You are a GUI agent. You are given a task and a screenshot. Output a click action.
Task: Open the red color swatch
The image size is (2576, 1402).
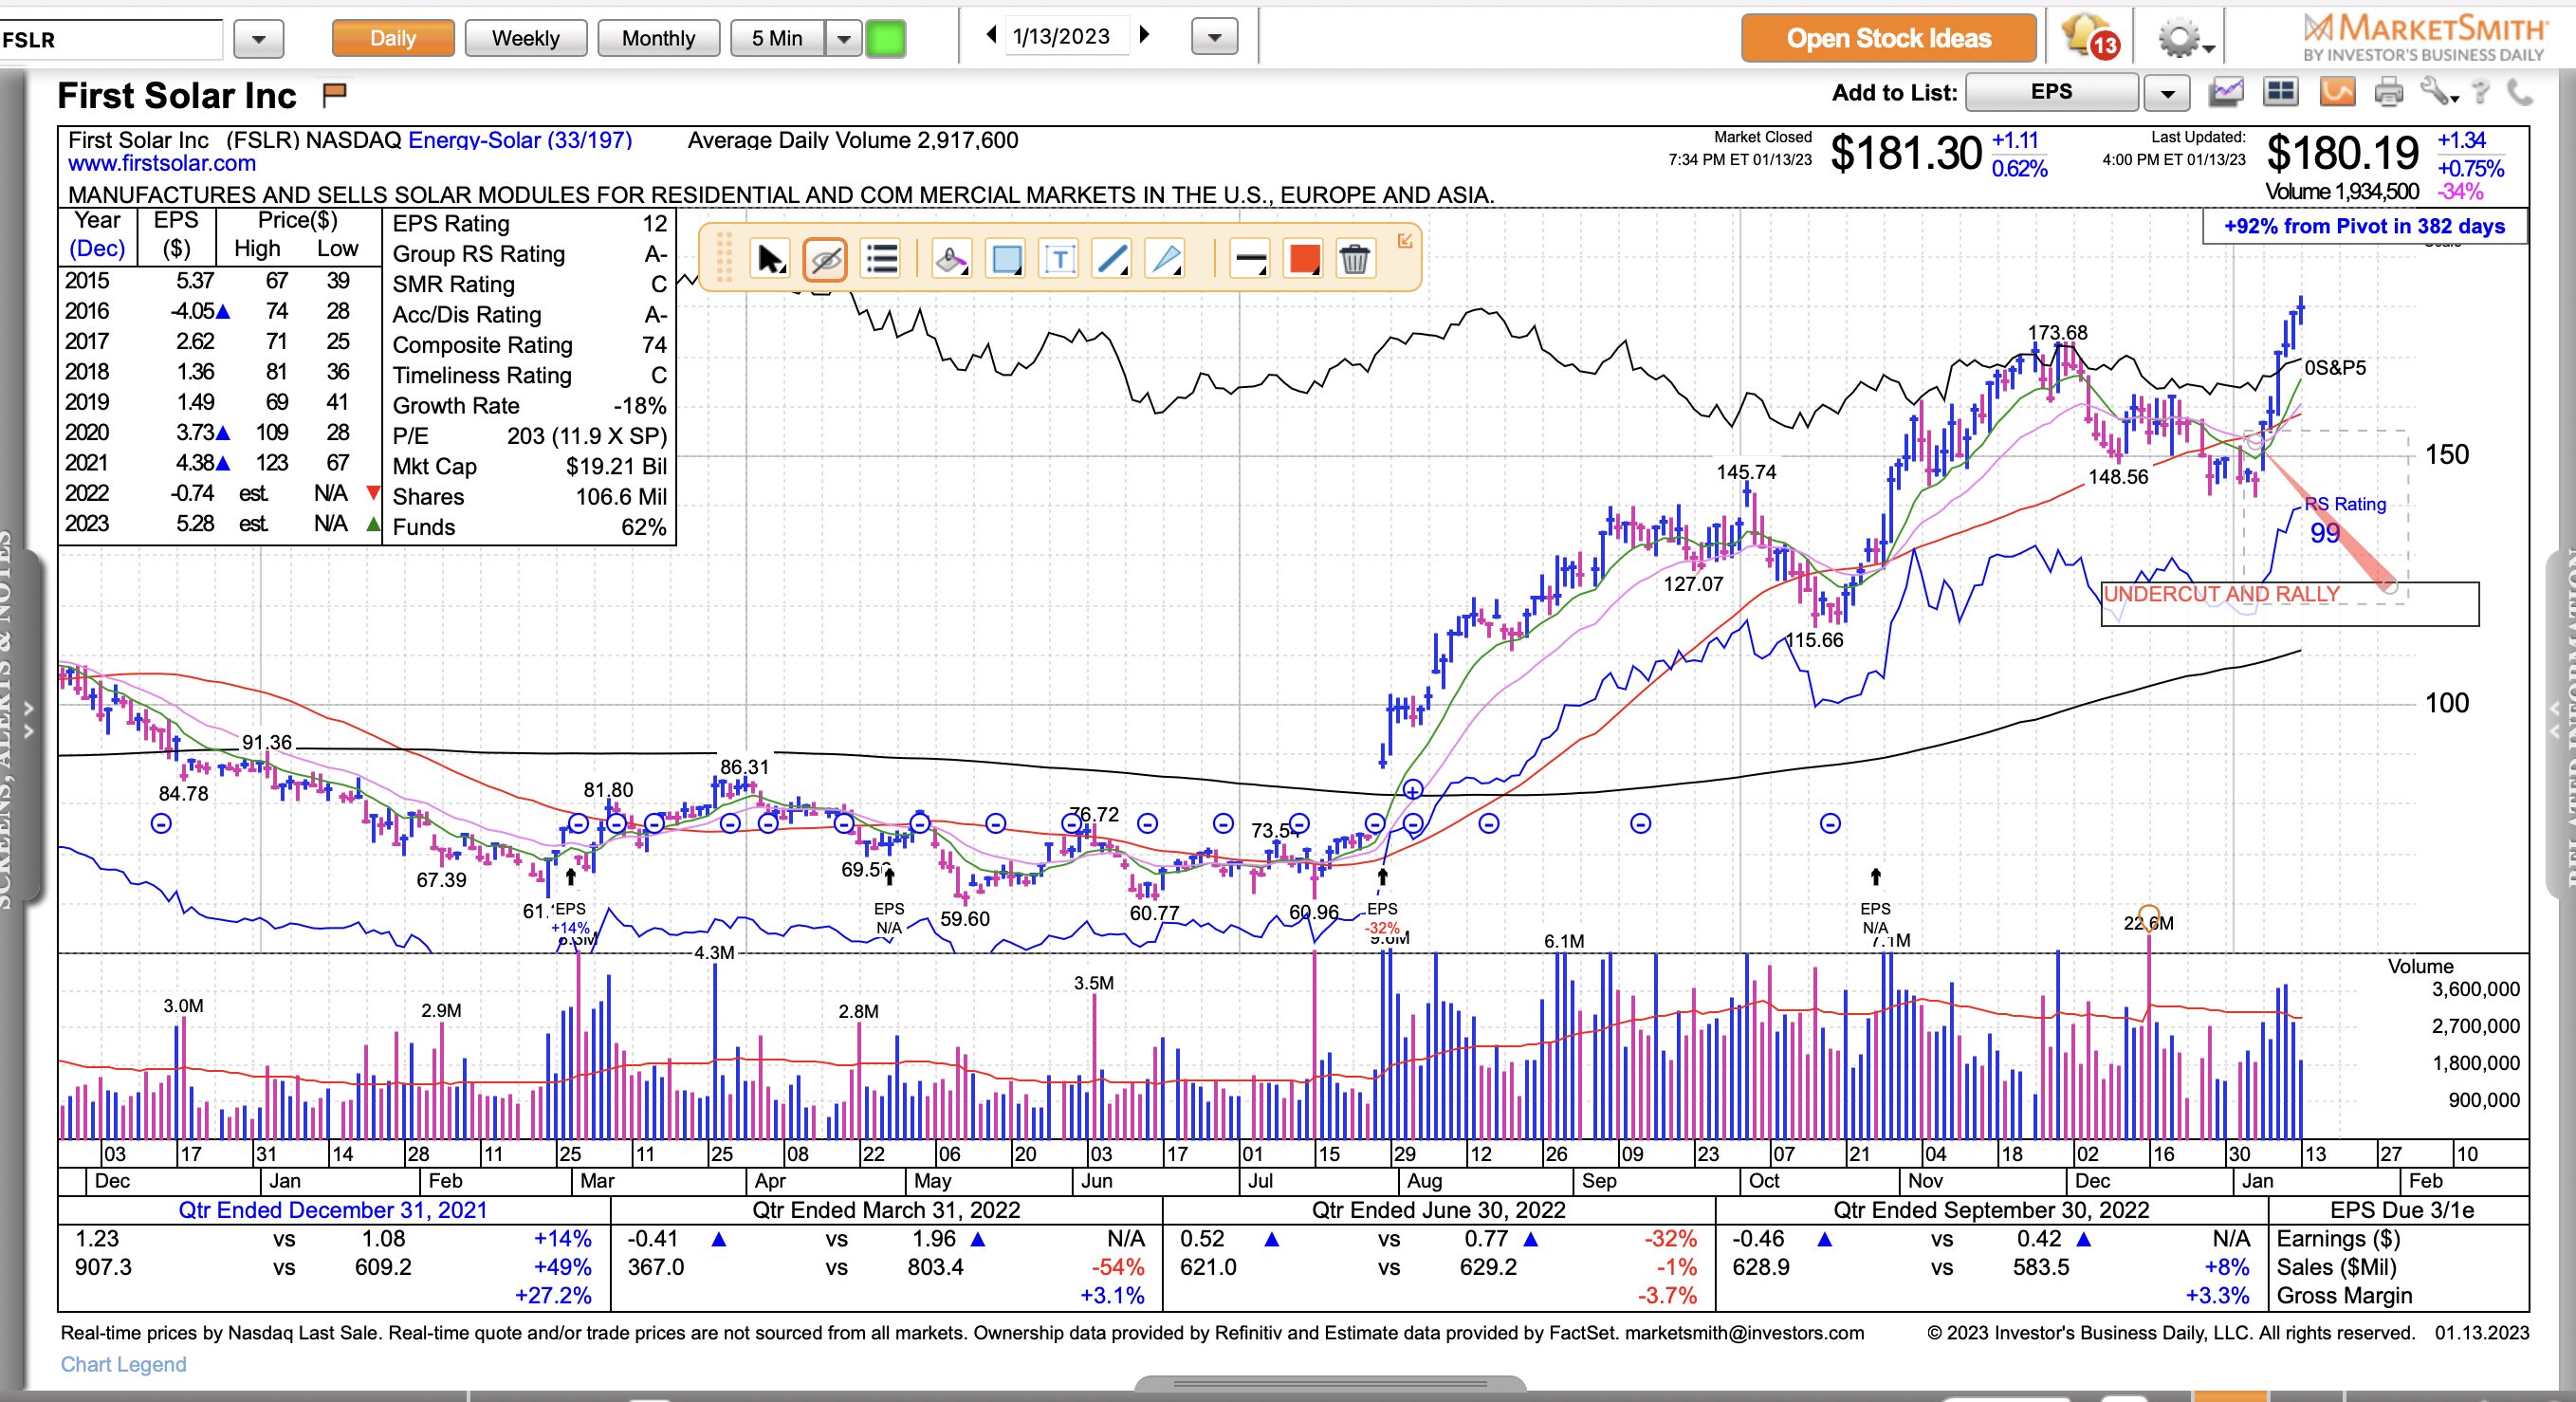1304,260
